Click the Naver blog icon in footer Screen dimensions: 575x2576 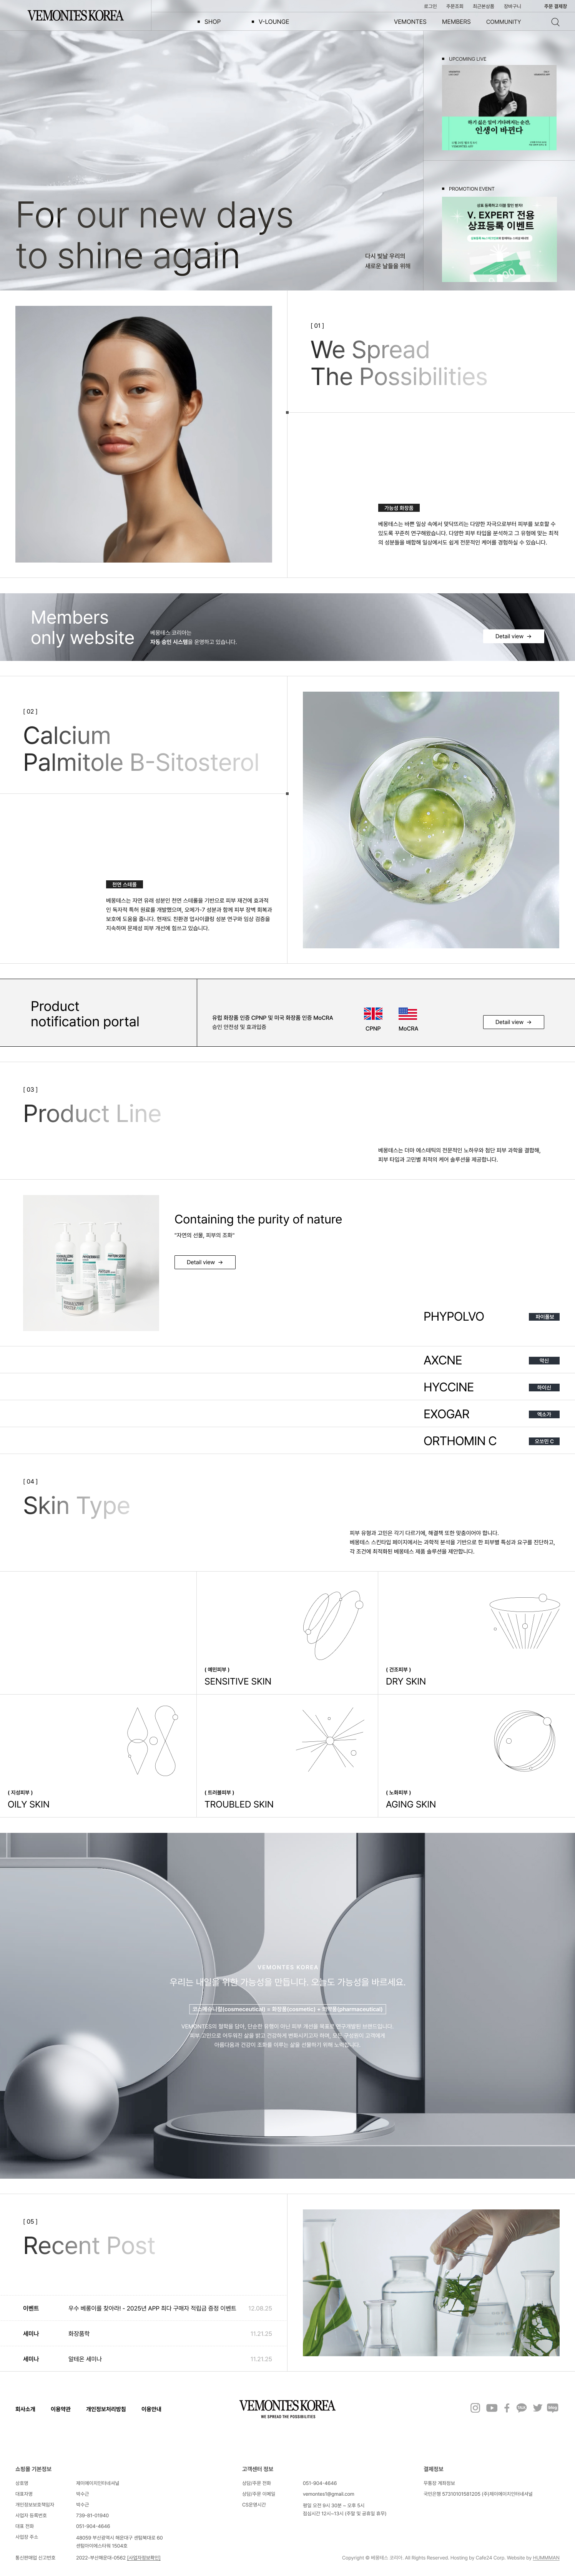coord(553,2408)
